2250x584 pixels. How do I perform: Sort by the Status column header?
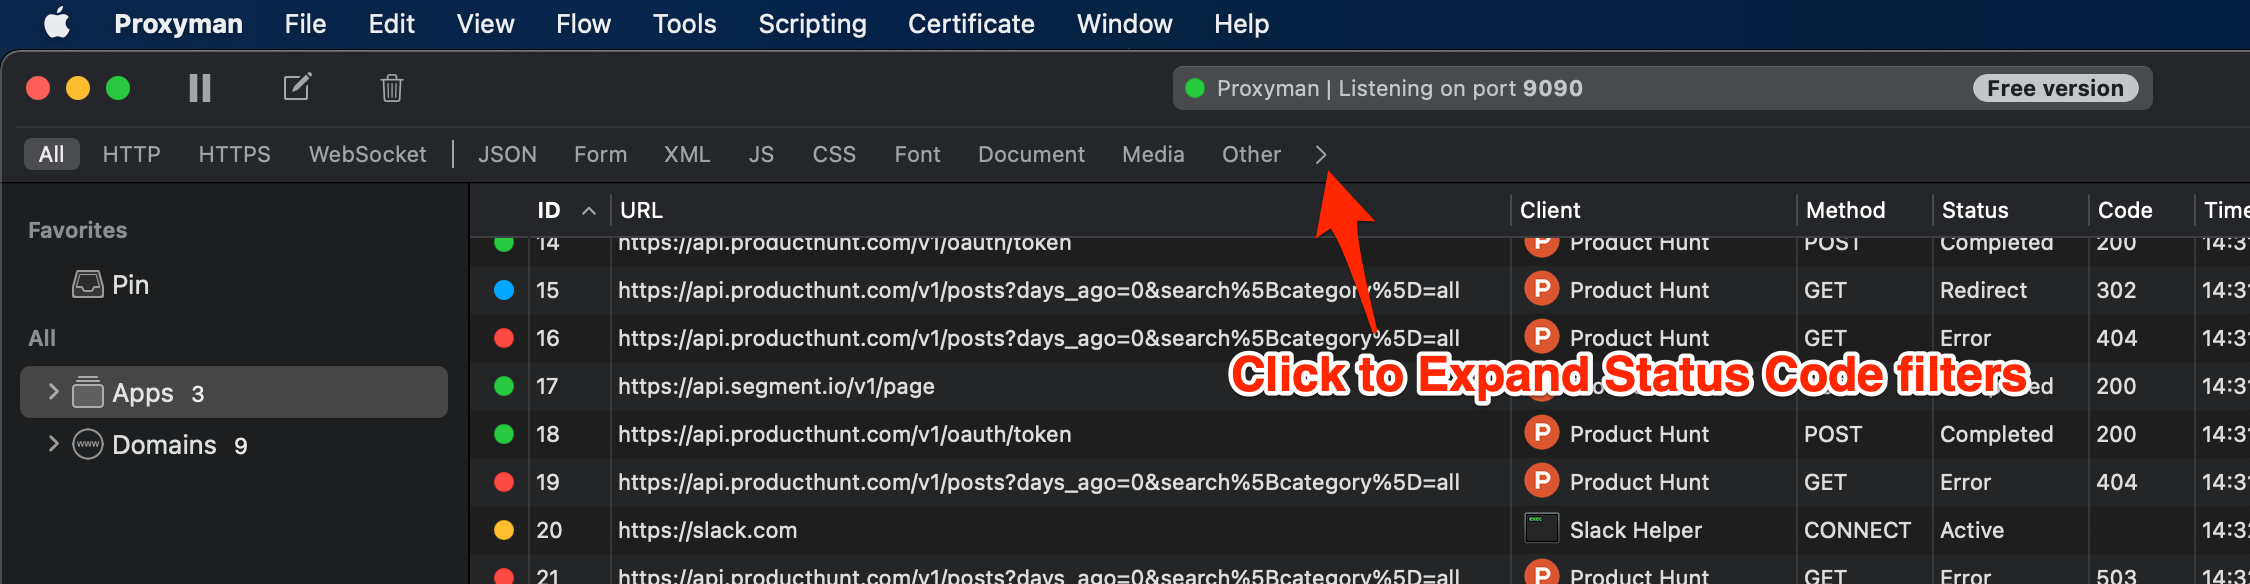(1975, 210)
